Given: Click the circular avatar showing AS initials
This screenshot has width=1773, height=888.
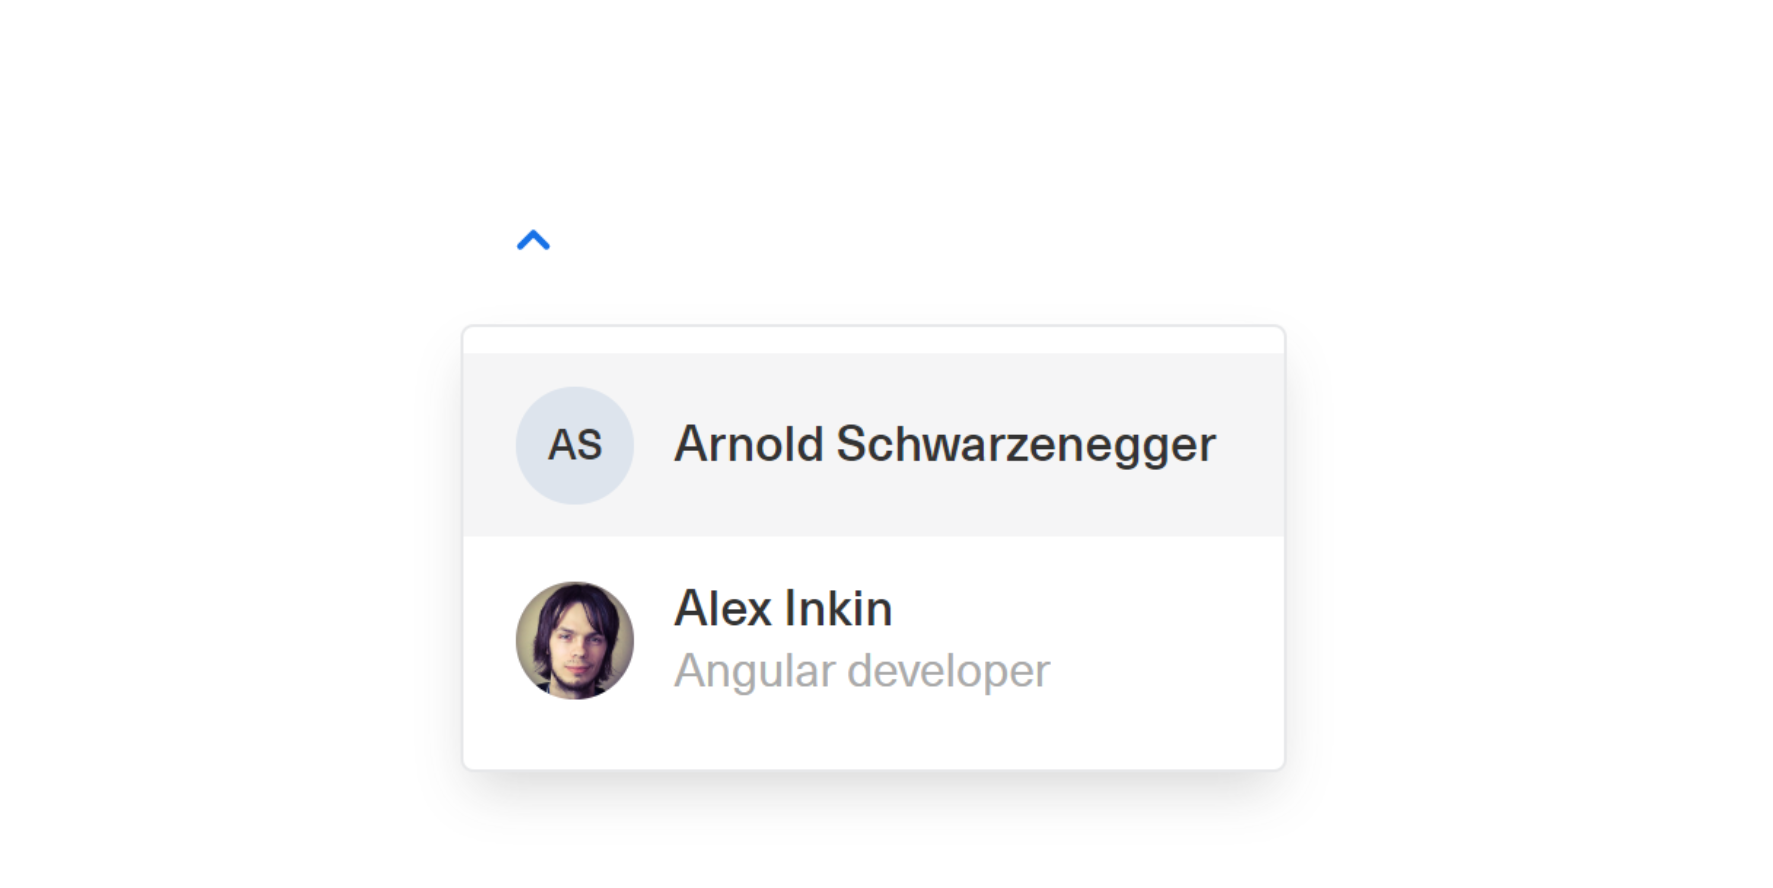Looking at the screenshot, I should click(x=574, y=445).
